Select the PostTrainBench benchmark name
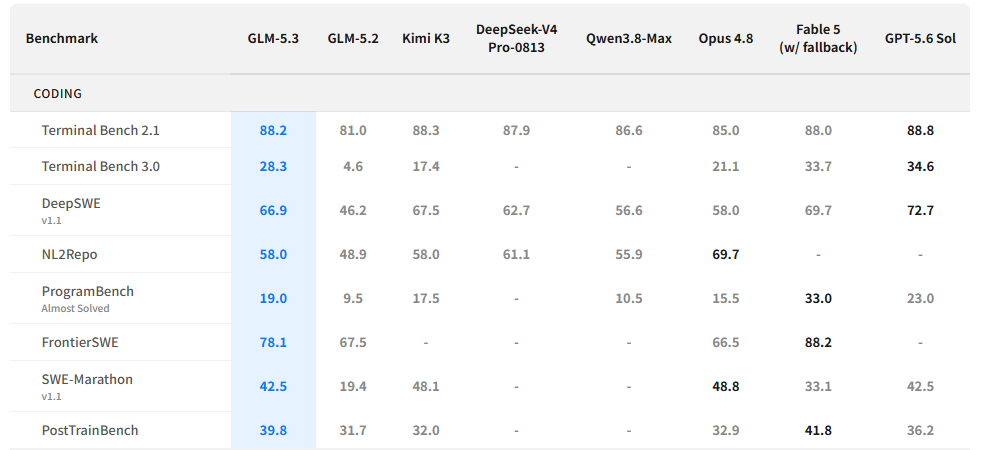982x450 pixels. point(90,430)
